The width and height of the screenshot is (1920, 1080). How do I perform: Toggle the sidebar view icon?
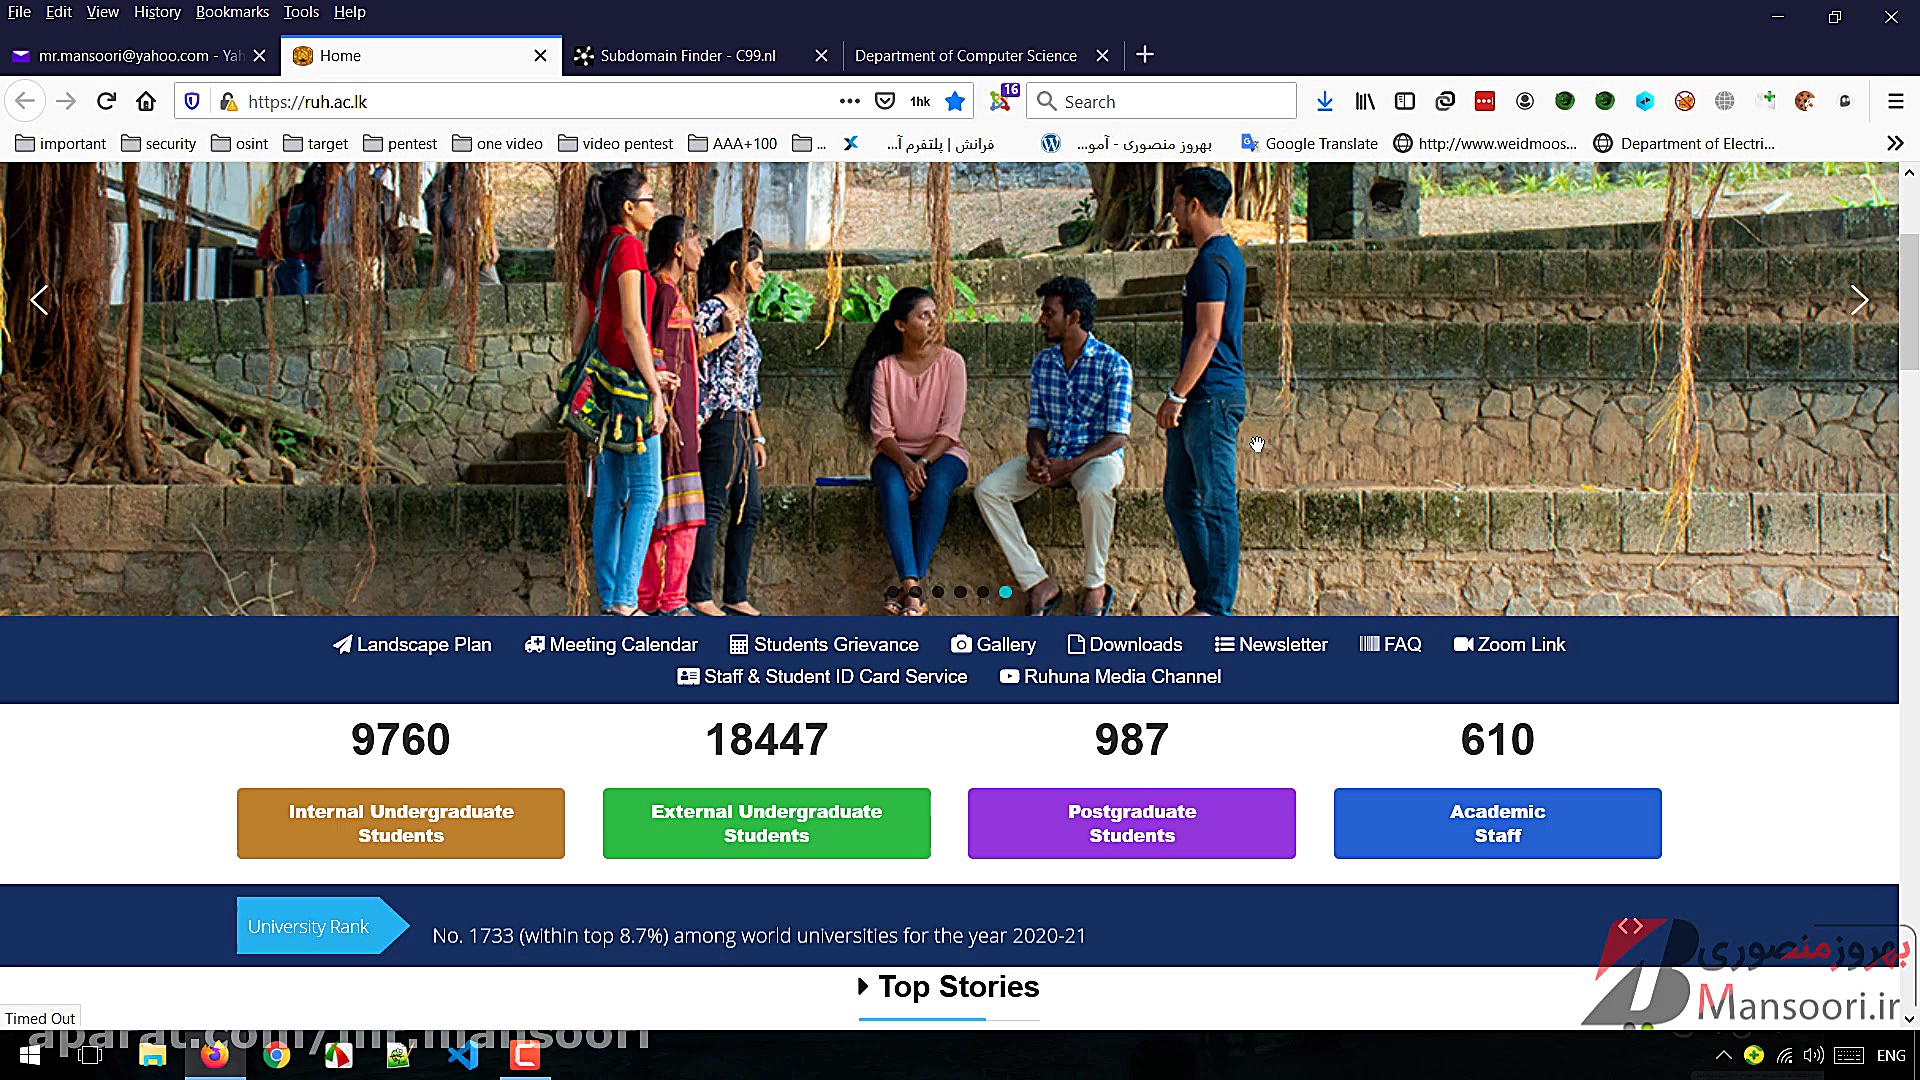(x=1405, y=101)
